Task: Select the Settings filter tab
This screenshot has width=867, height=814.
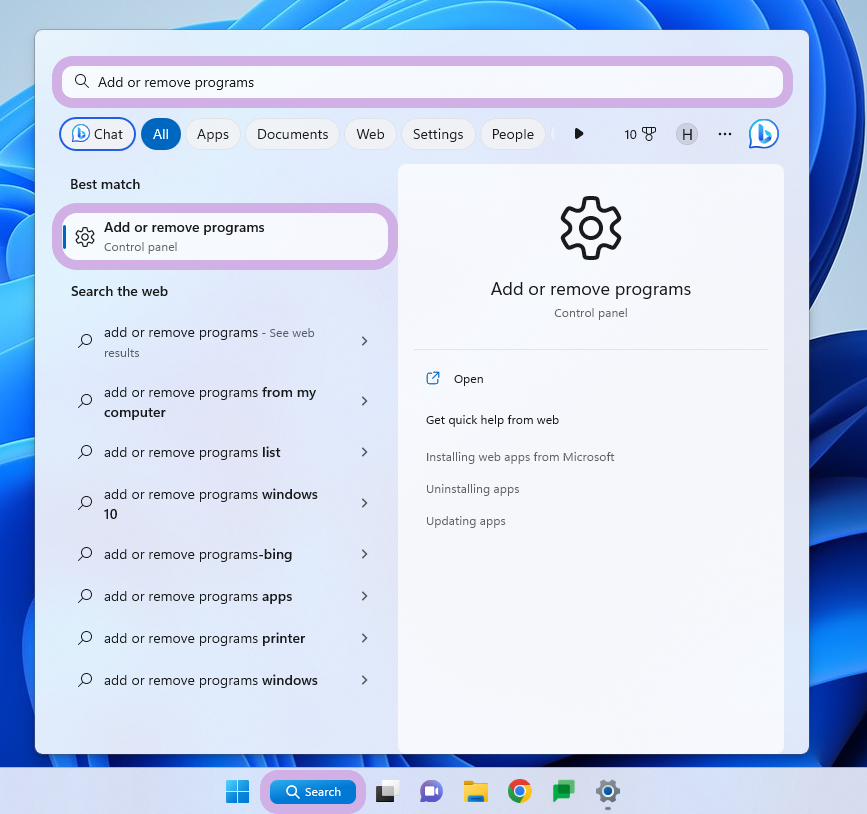Action: click(438, 134)
